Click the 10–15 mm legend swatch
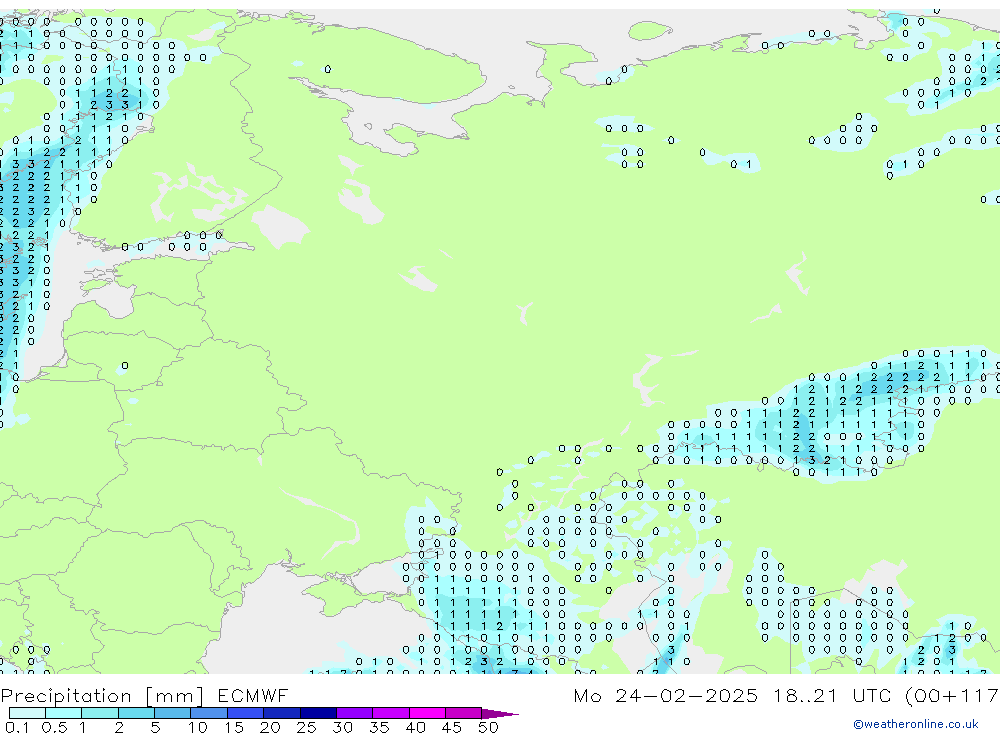This screenshot has height=733, width=1000. point(209,713)
